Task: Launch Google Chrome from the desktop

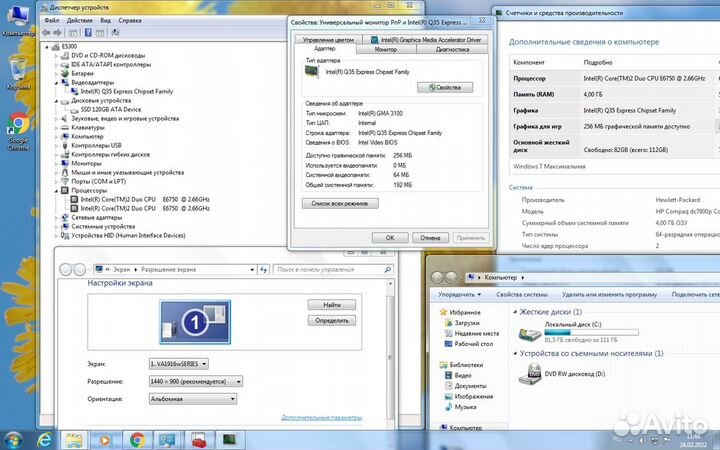Action: (x=18, y=131)
